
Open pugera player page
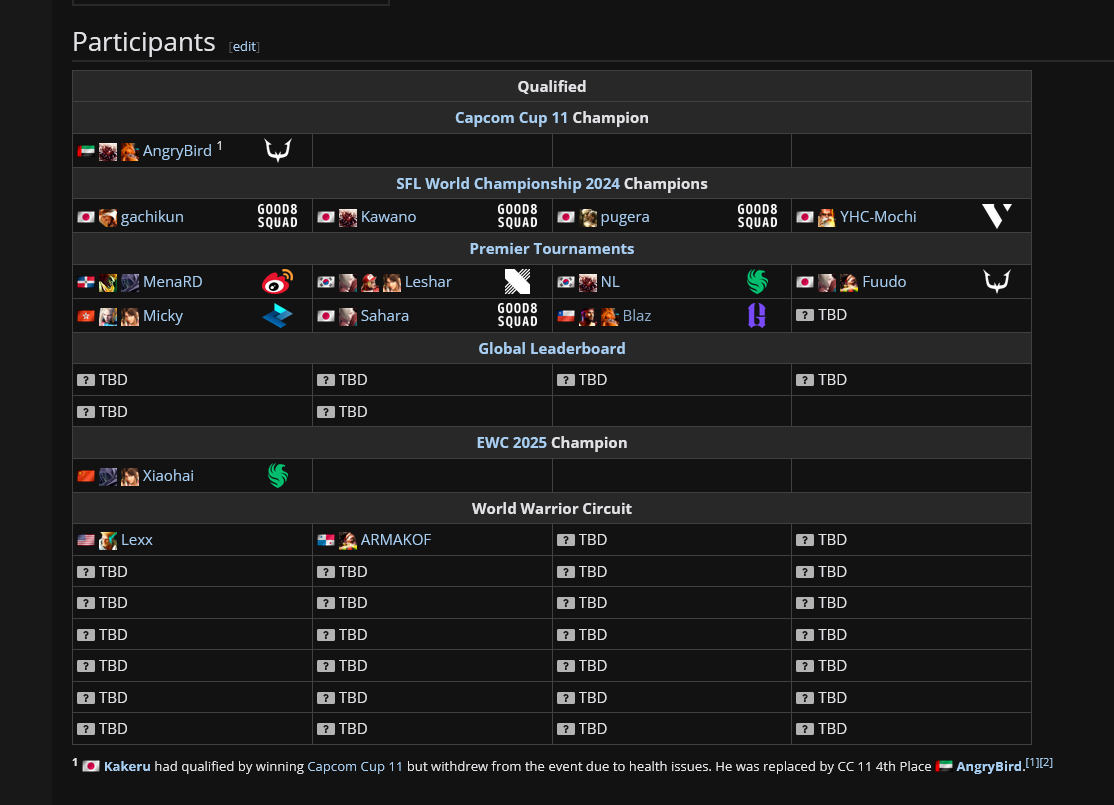coord(625,217)
